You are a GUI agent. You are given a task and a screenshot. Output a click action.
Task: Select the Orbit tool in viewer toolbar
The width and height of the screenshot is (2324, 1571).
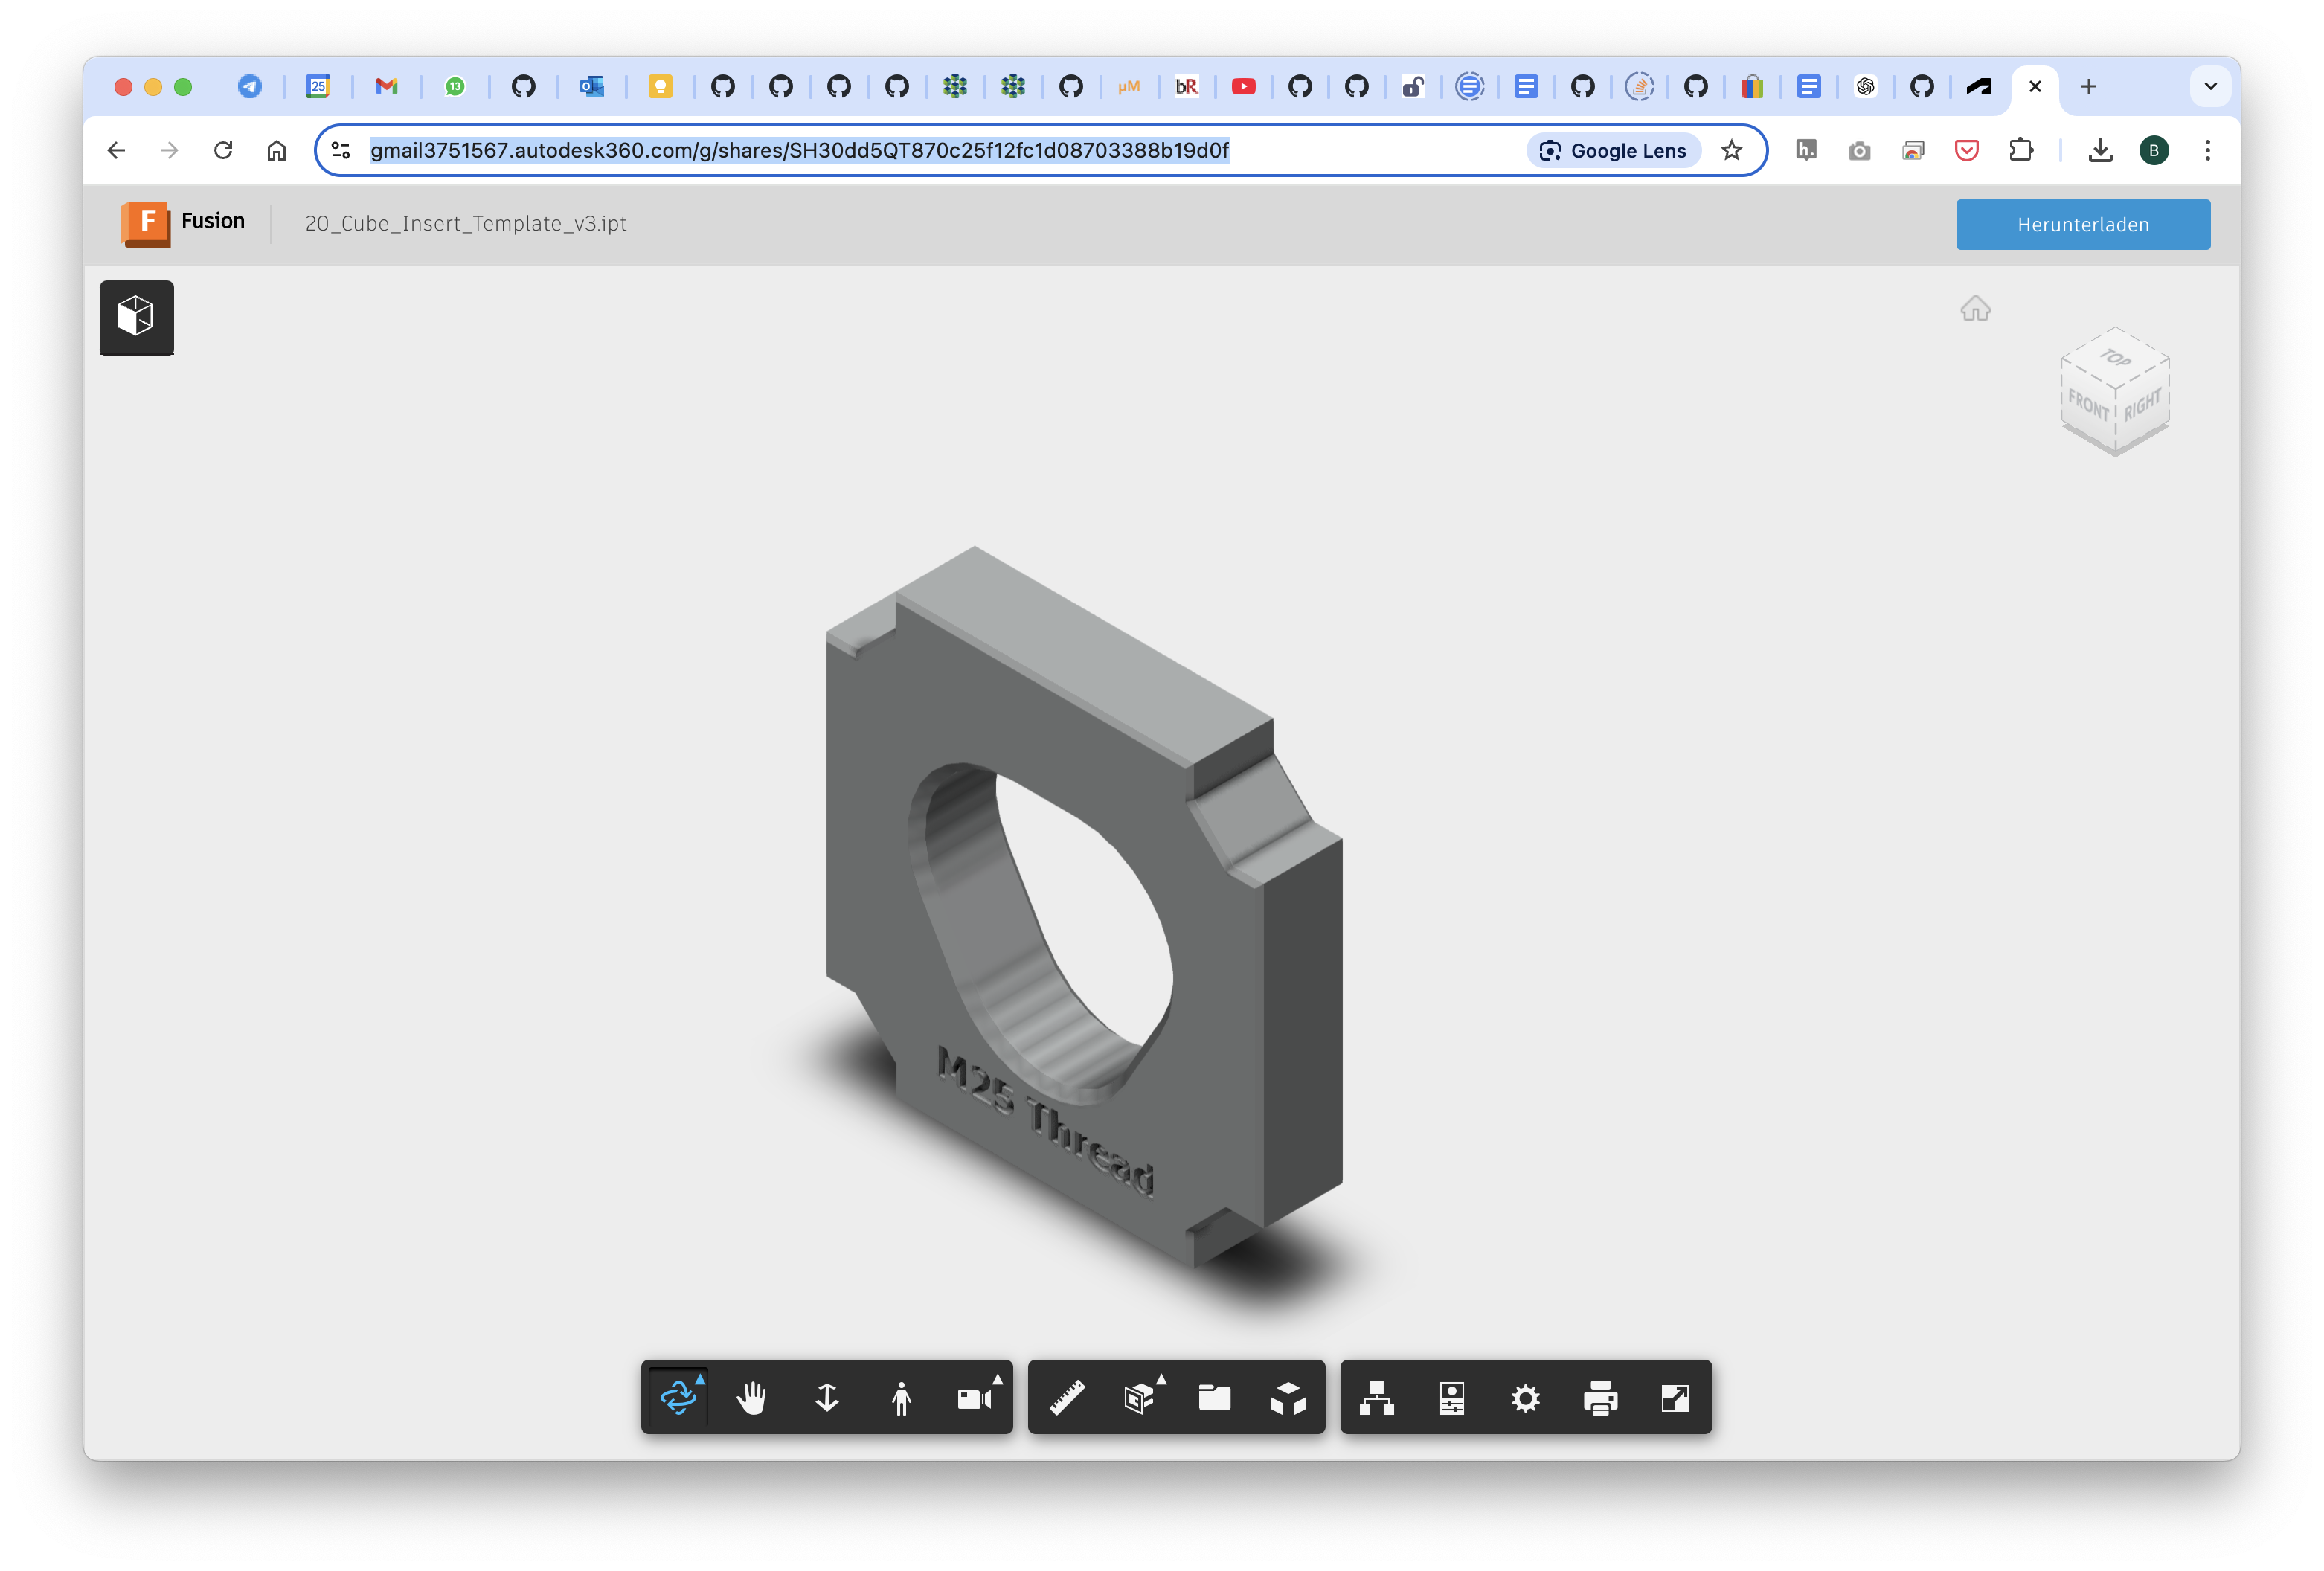point(678,1397)
